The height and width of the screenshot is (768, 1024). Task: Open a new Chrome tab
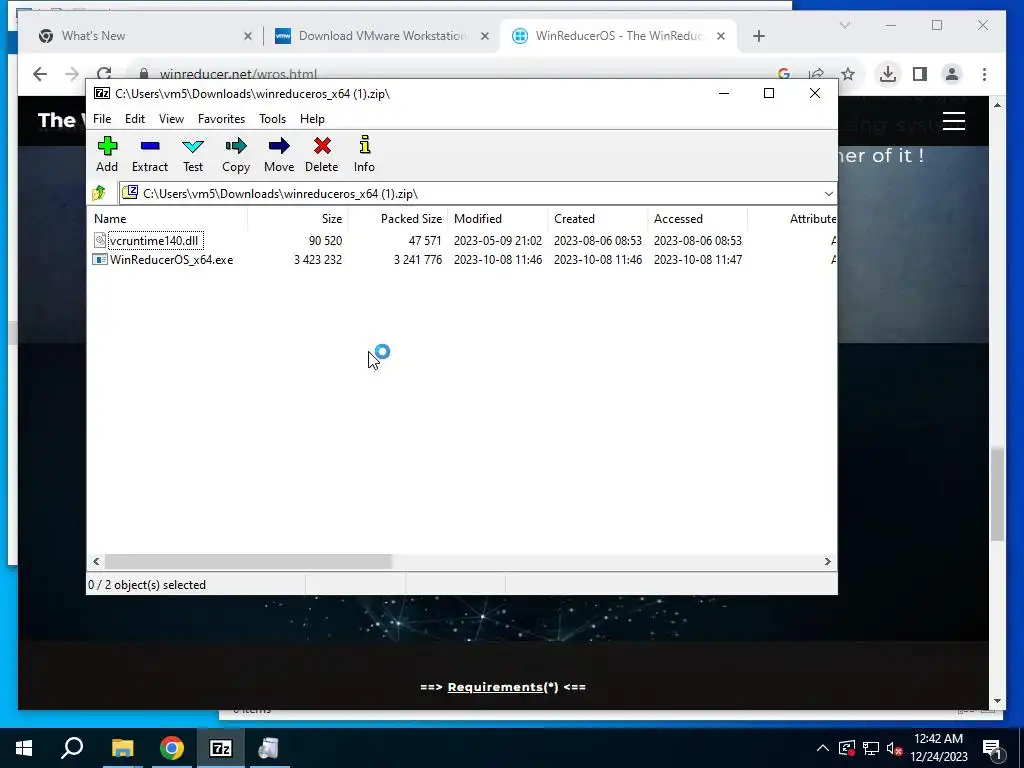tap(758, 36)
